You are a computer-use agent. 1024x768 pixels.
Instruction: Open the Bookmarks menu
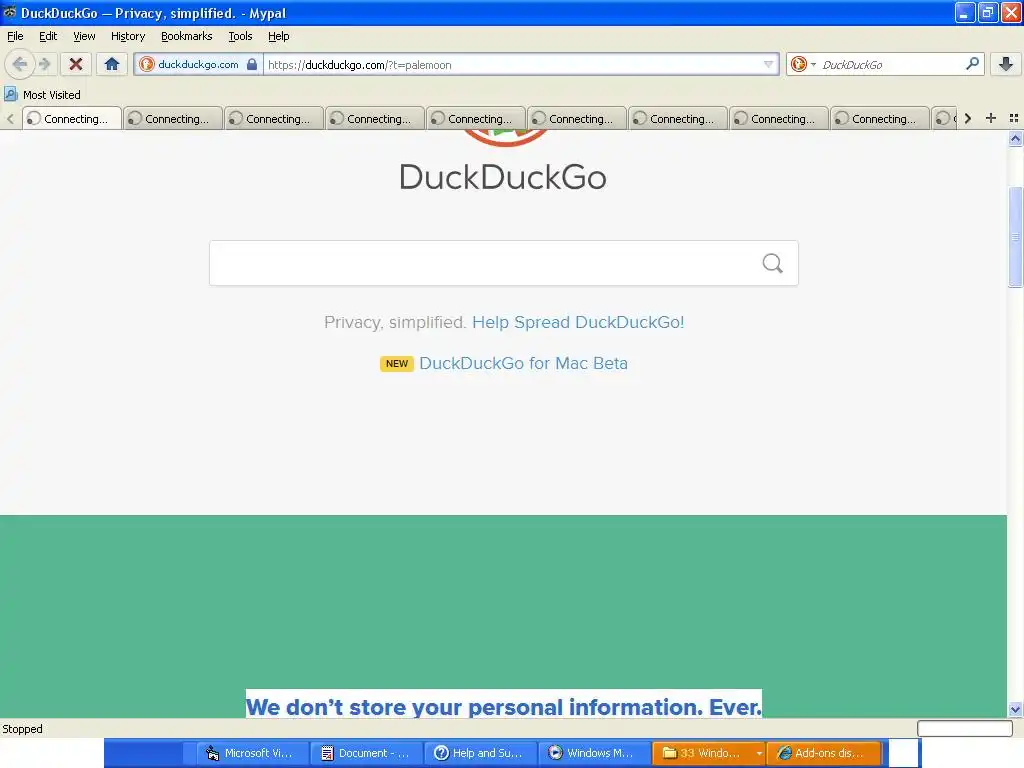[187, 36]
